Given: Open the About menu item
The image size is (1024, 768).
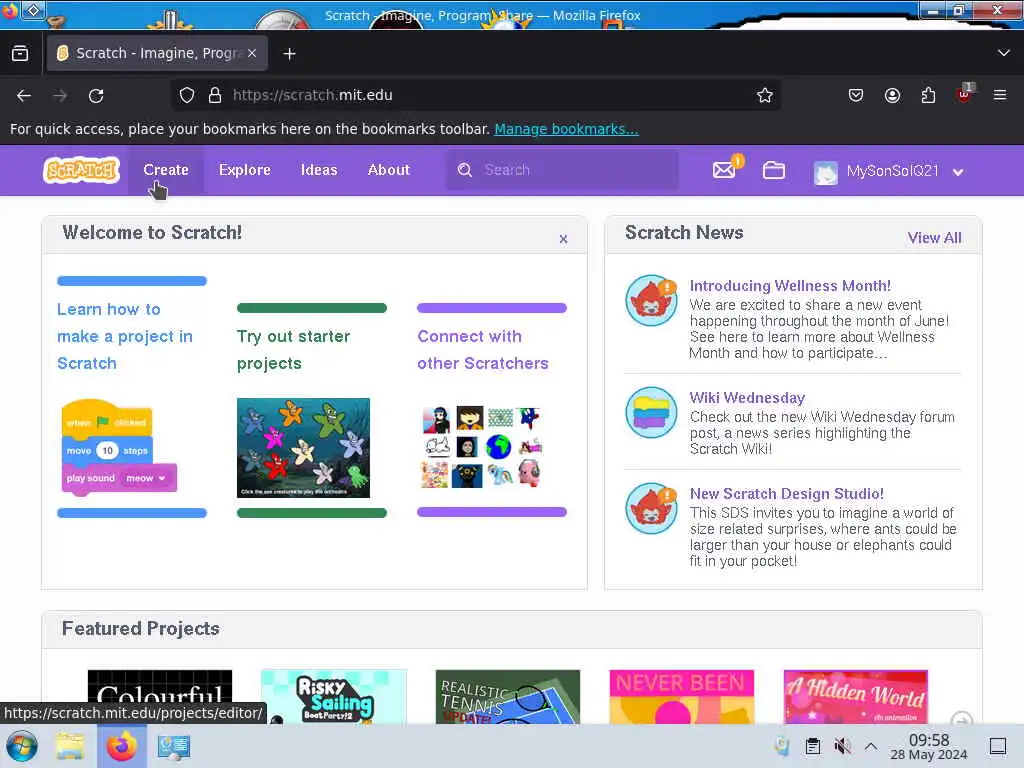Looking at the screenshot, I should (389, 170).
